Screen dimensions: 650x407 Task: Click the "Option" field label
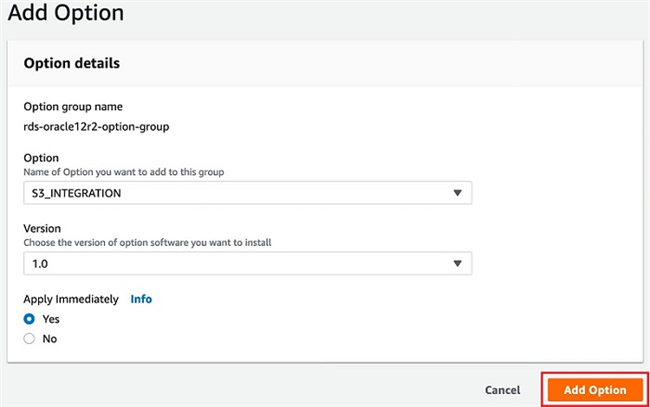pos(41,158)
